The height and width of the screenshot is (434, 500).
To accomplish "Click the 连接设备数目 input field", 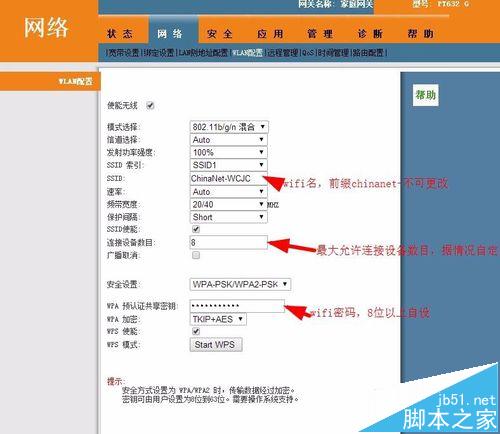I will (228, 242).
